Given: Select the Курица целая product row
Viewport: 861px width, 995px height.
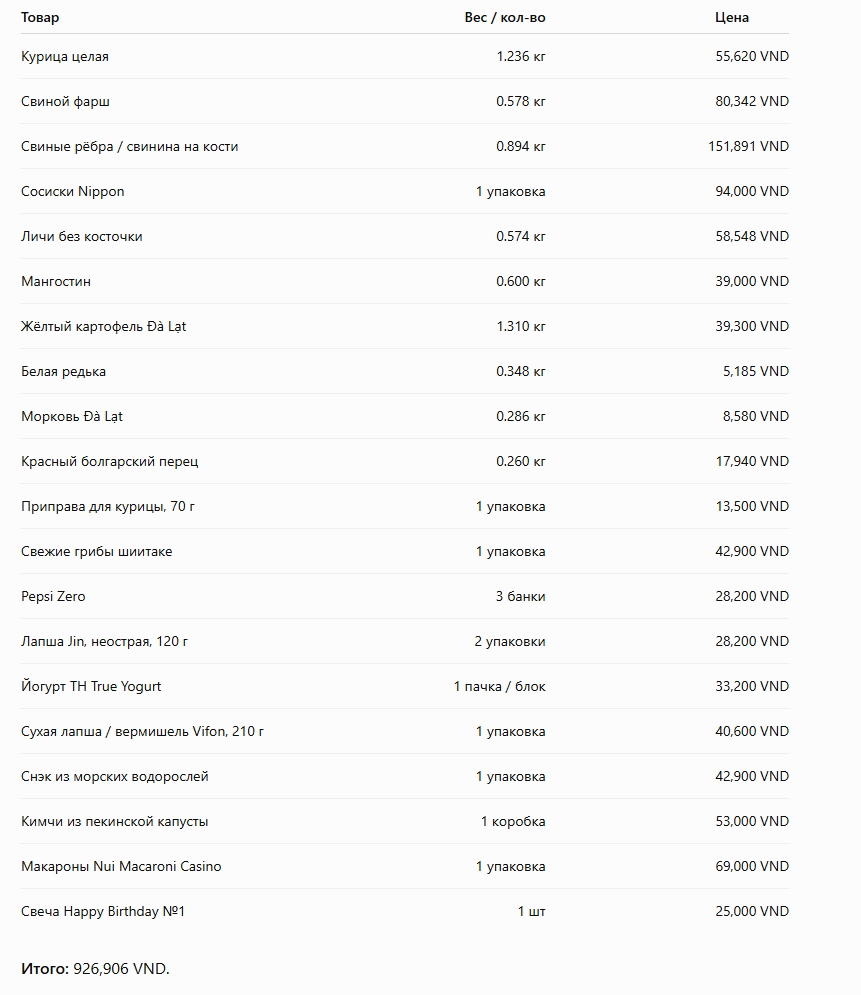Looking at the screenshot, I should (405, 56).
